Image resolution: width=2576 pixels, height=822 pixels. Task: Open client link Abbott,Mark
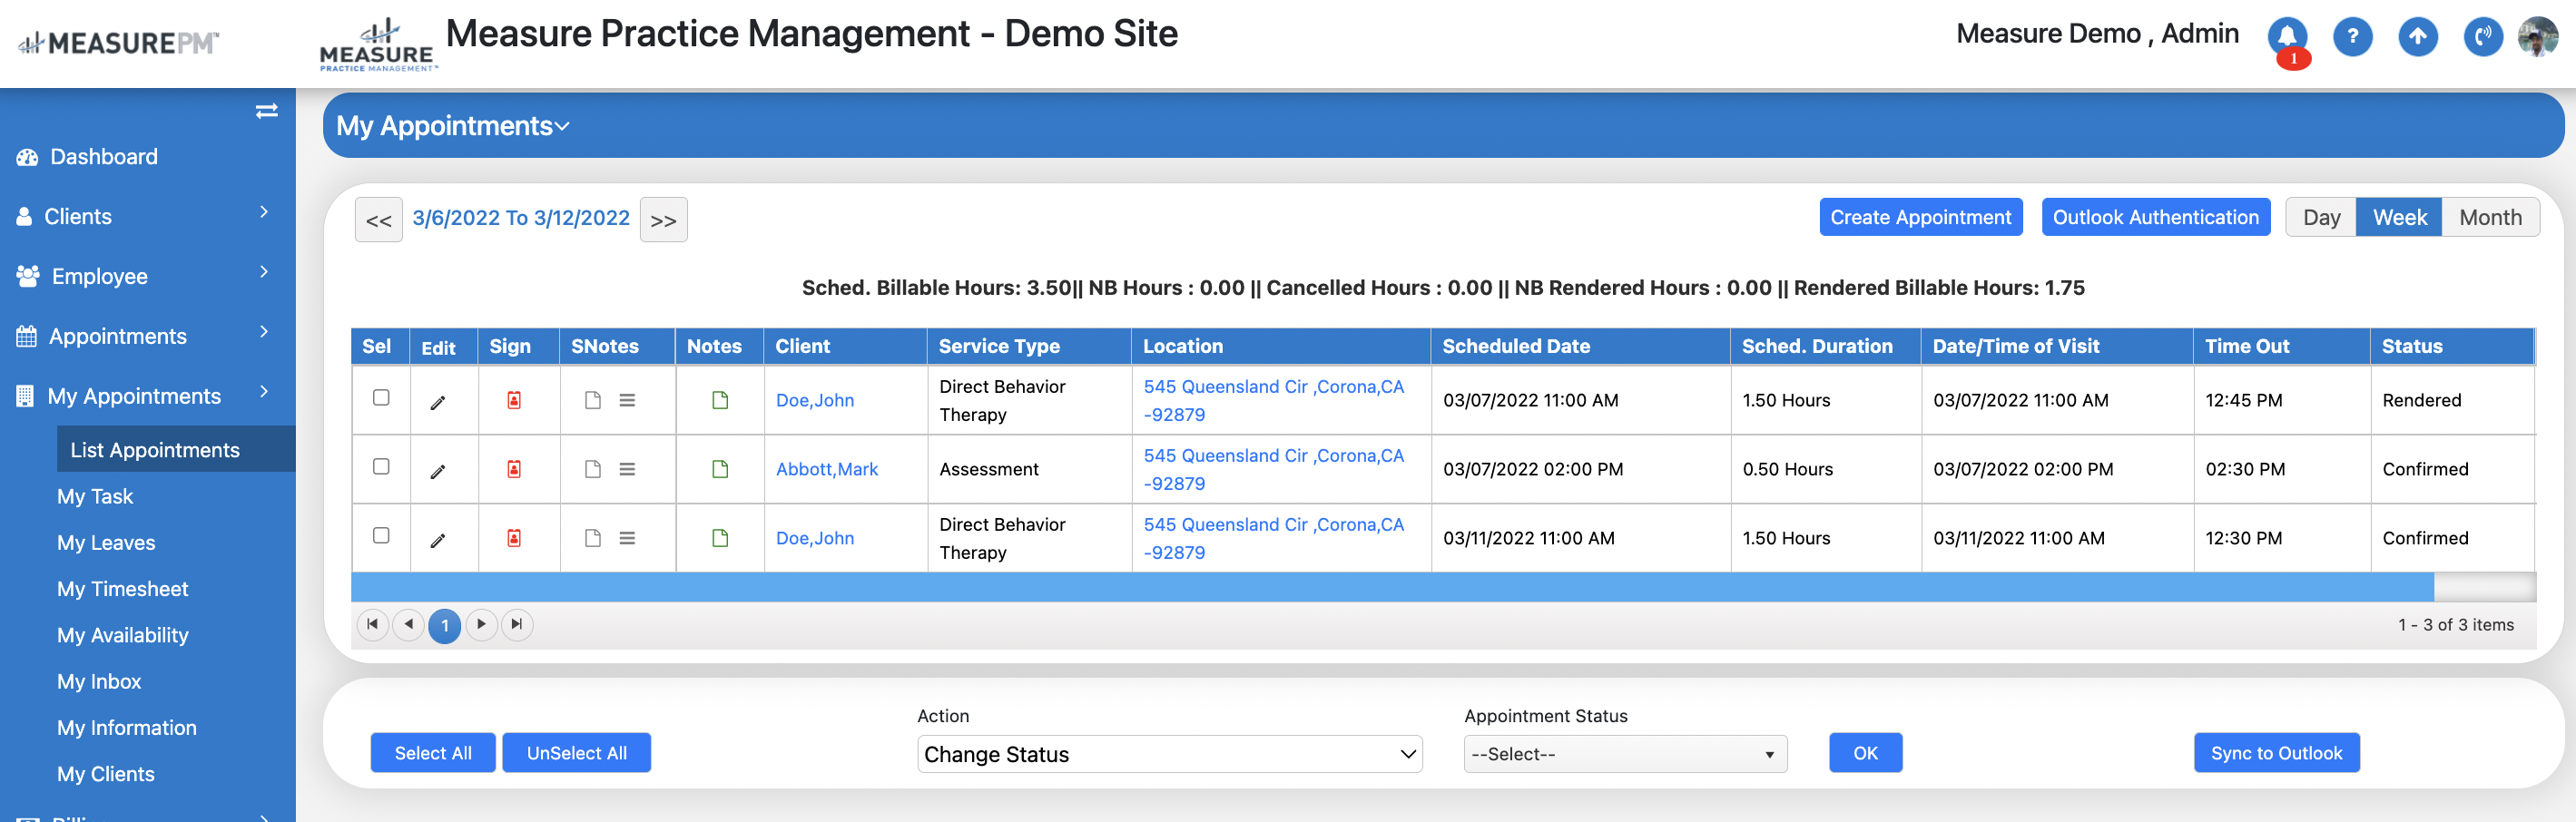coord(826,469)
